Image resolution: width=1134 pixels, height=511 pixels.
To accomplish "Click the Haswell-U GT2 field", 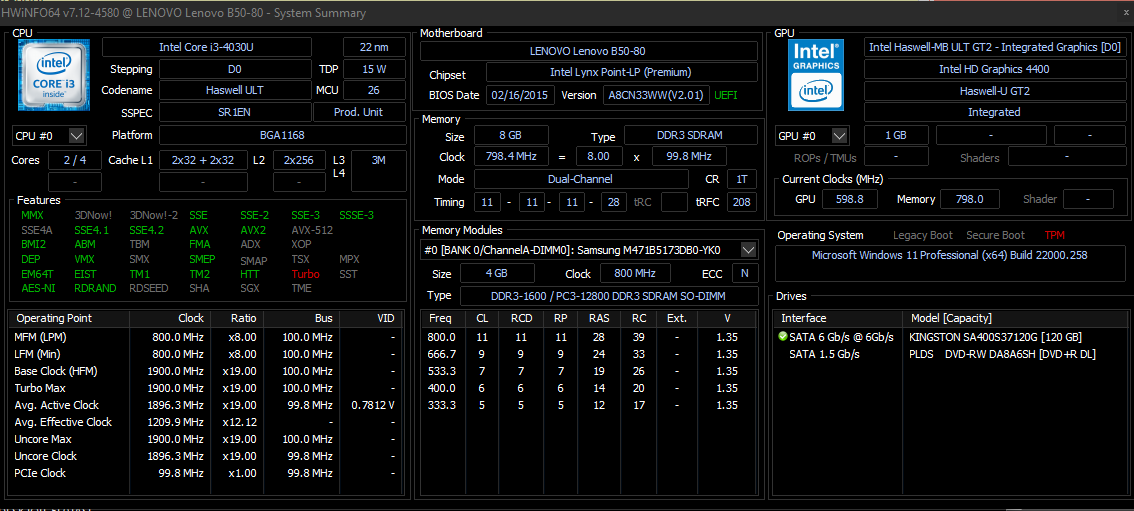I will click(x=994, y=91).
